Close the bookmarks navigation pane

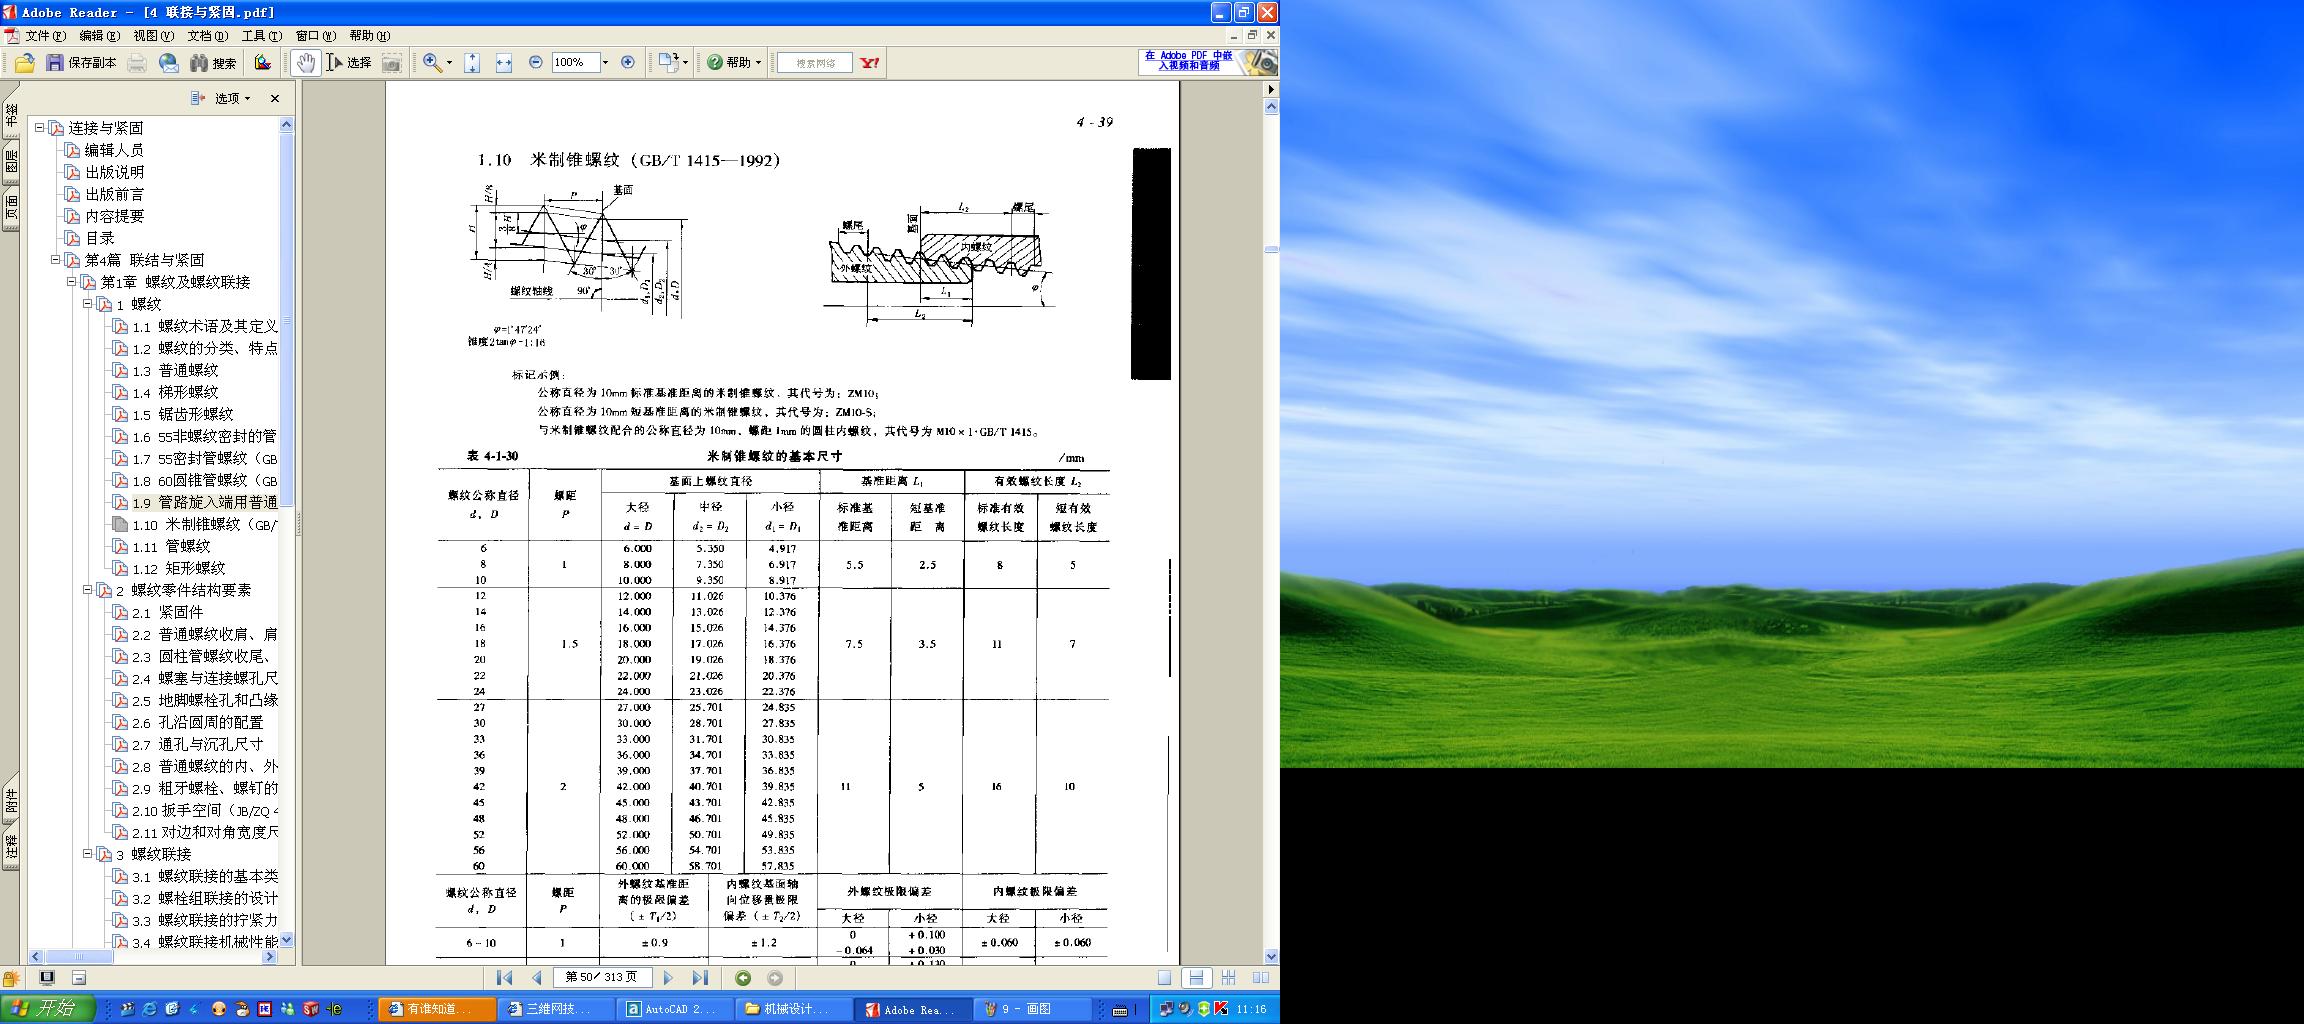pyautogui.click(x=275, y=98)
